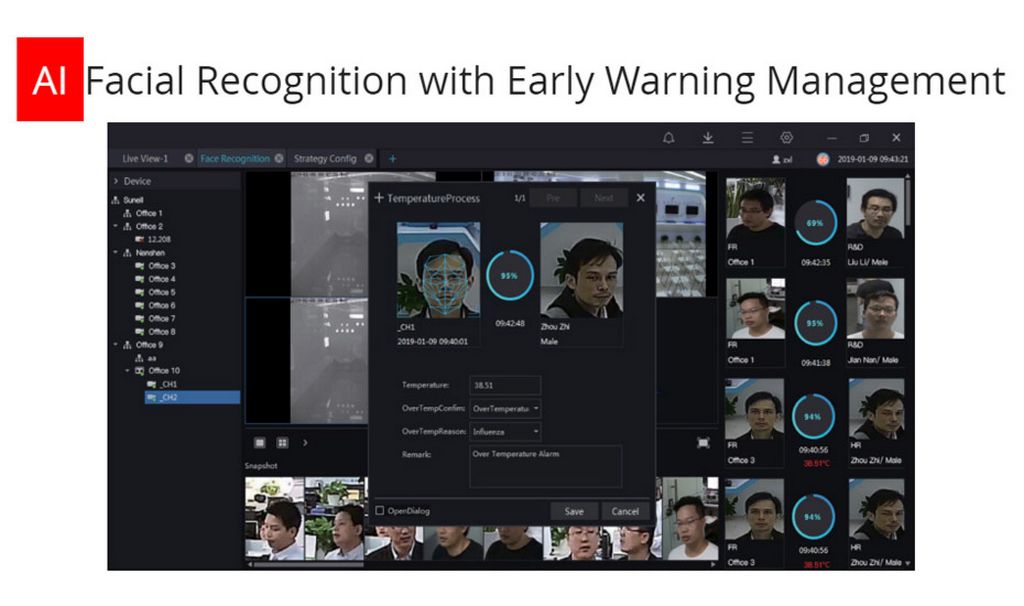Collapse the Nenshen group node
The image size is (1024, 606).
click(116, 252)
